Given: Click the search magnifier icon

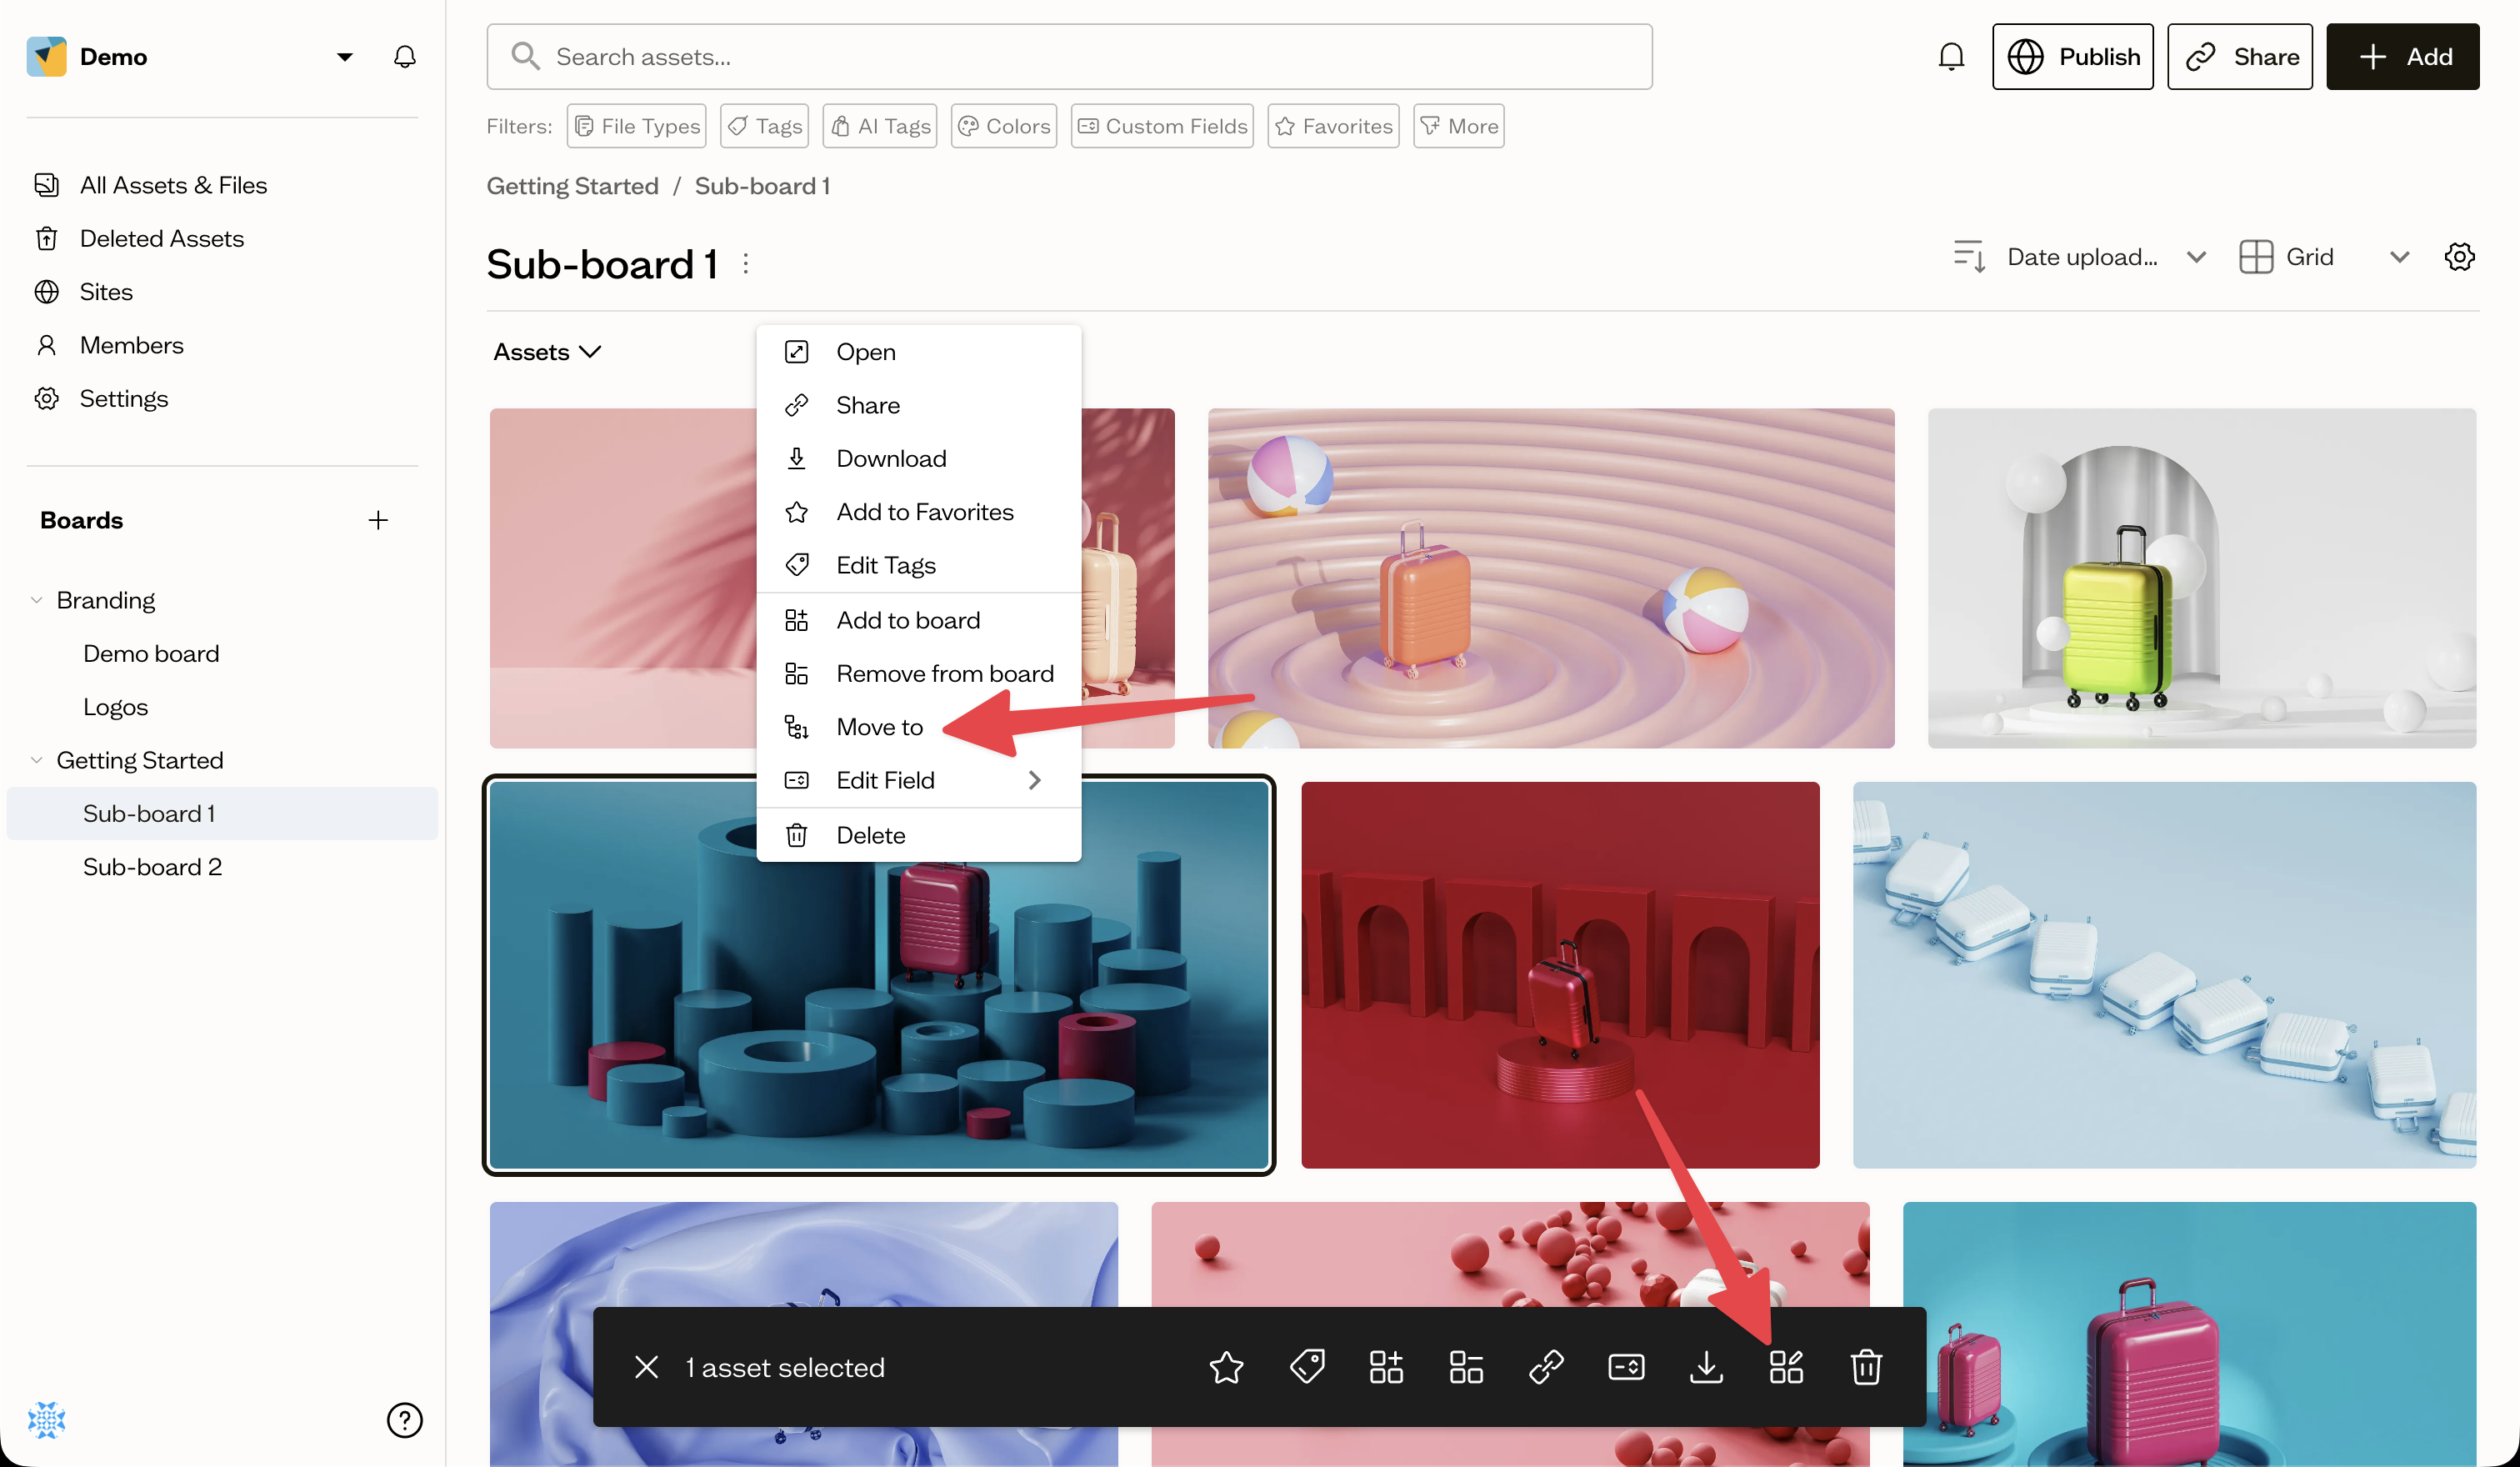Looking at the screenshot, I should coord(525,56).
